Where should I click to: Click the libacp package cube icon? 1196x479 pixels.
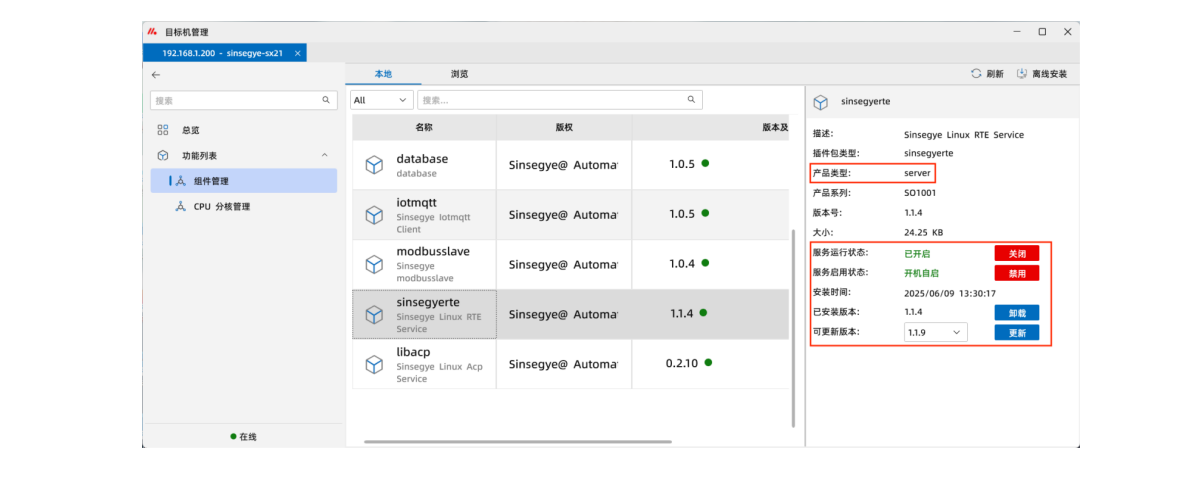pyautogui.click(x=374, y=365)
